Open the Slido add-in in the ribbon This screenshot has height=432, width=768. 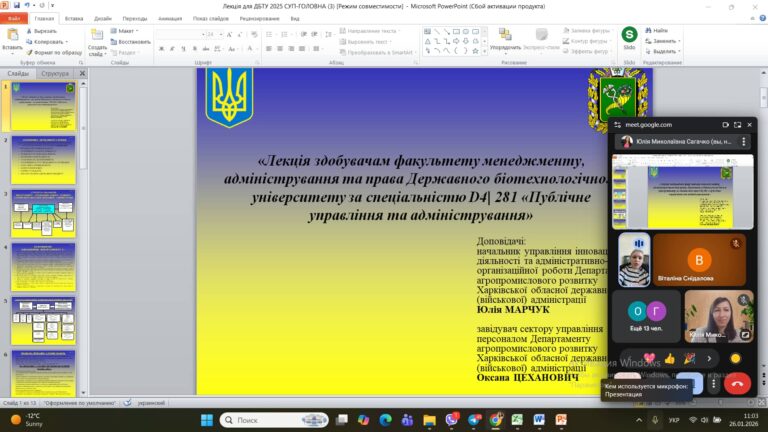[x=629, y=40]
